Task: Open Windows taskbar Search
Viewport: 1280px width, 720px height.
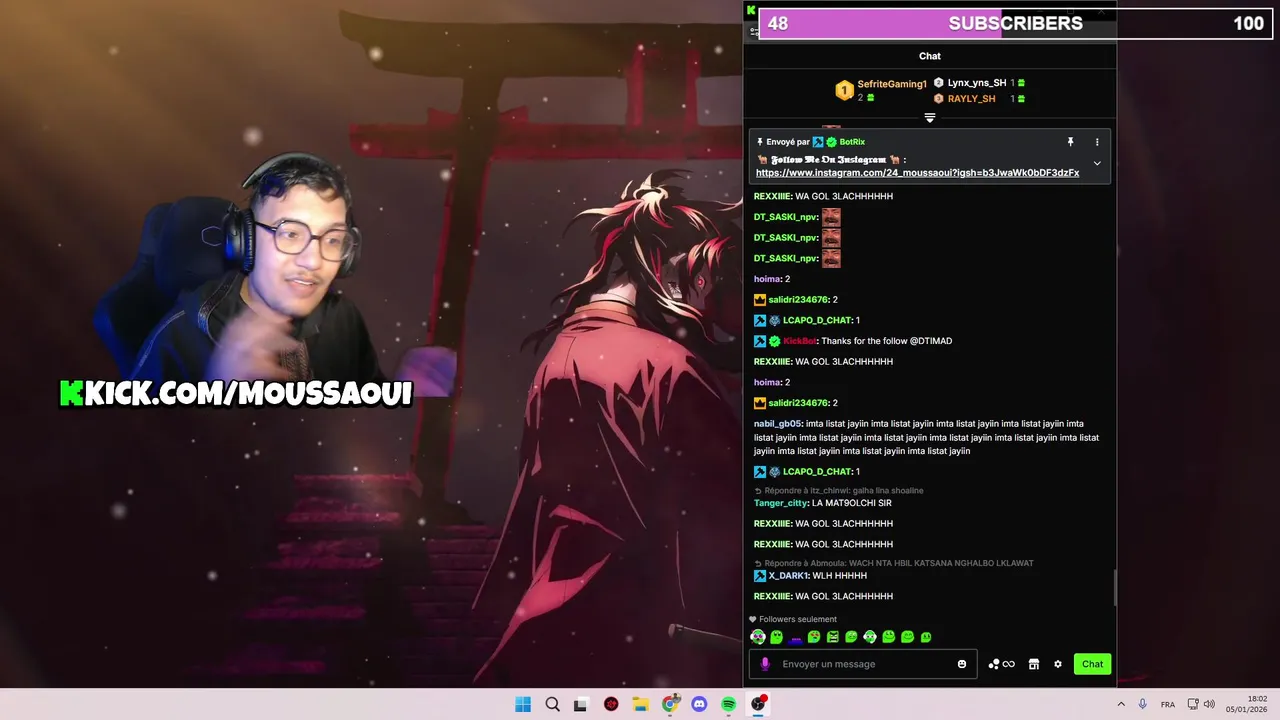Action: pyautogui.click(x=552, y=704)
